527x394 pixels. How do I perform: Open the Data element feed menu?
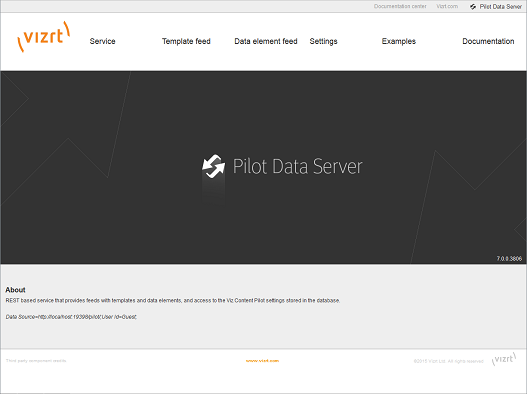(266, 41)
